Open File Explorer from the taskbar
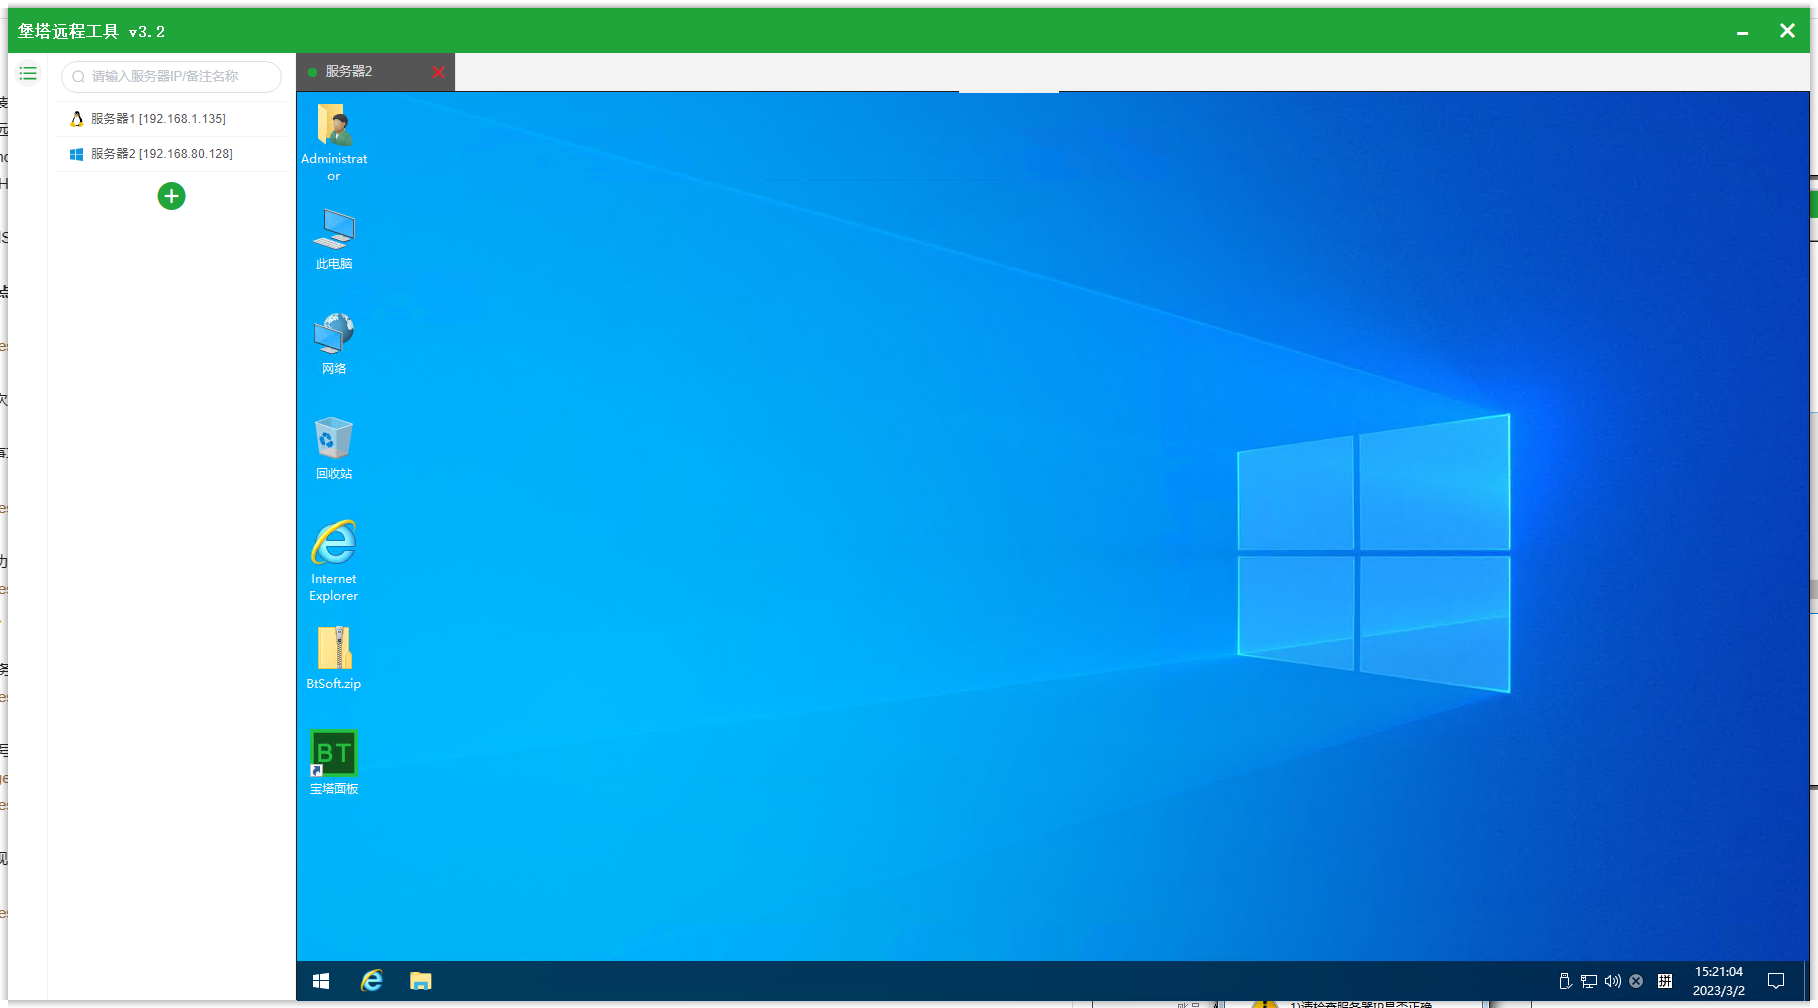 pos(421,981)
